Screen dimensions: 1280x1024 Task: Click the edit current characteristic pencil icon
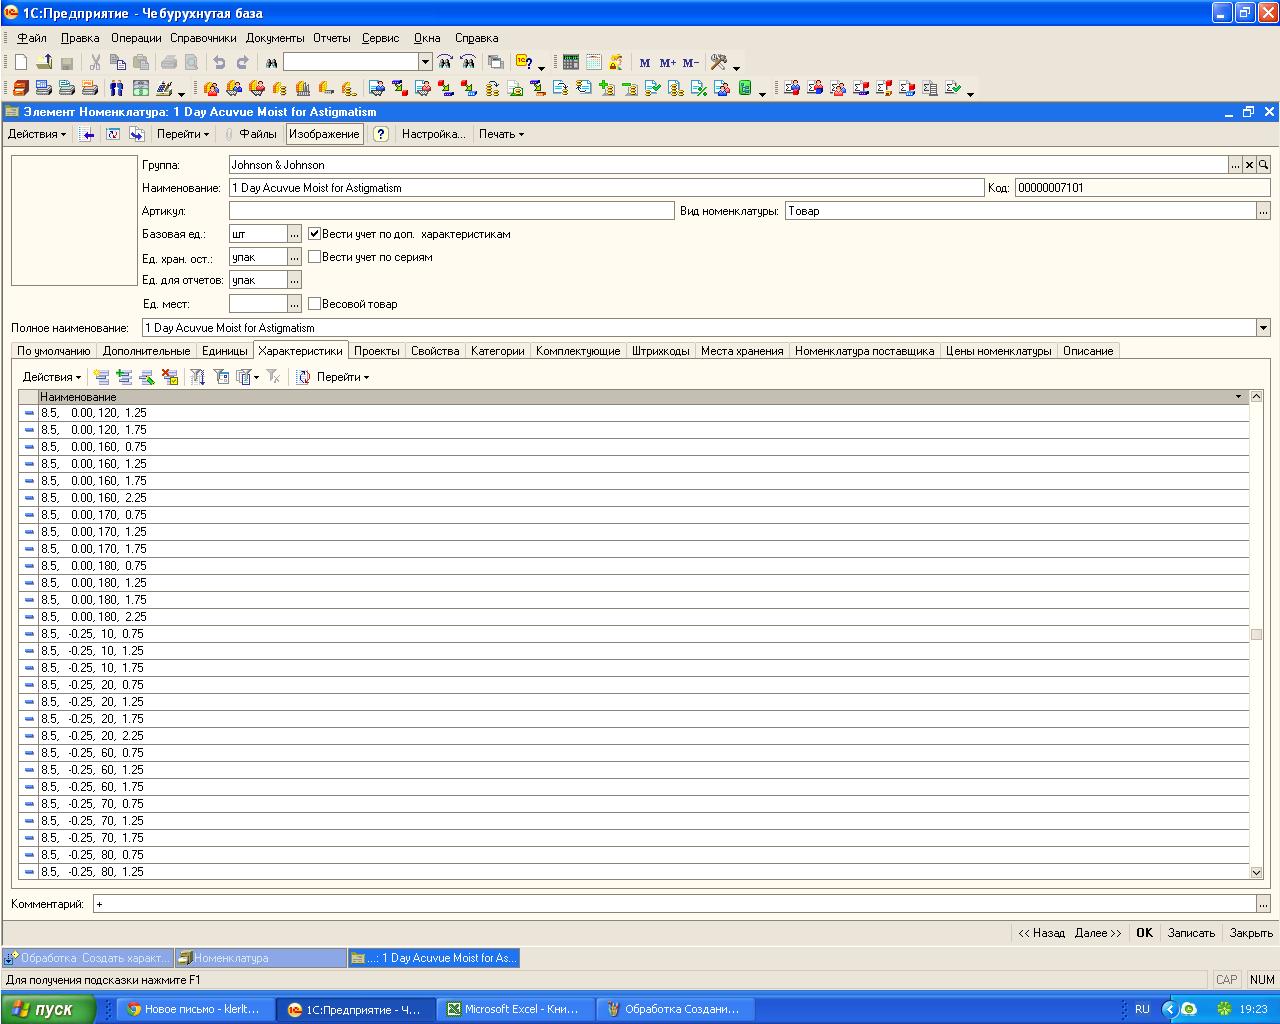click(x=147, y=377)
